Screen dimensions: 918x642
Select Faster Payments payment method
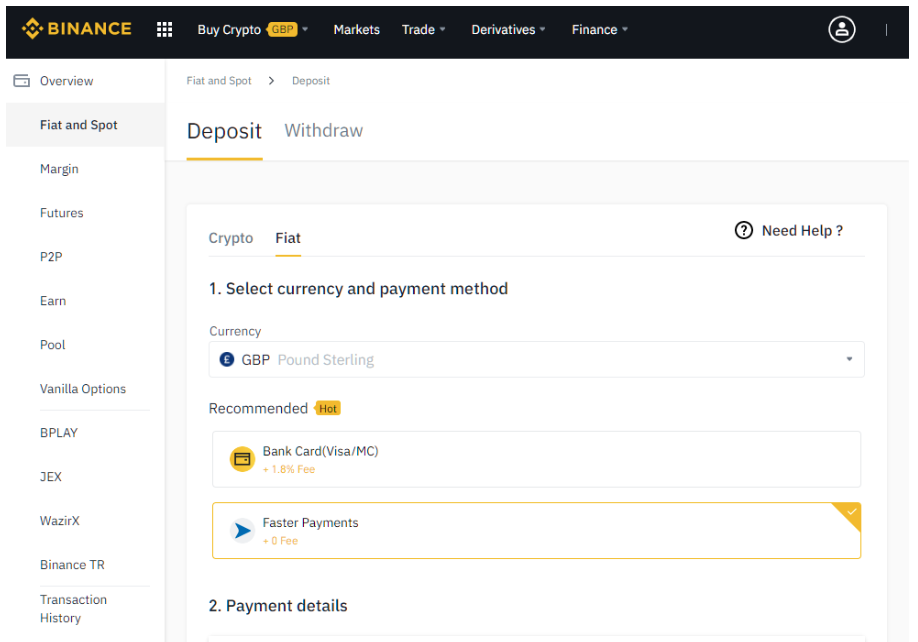(x=536, y=531)
